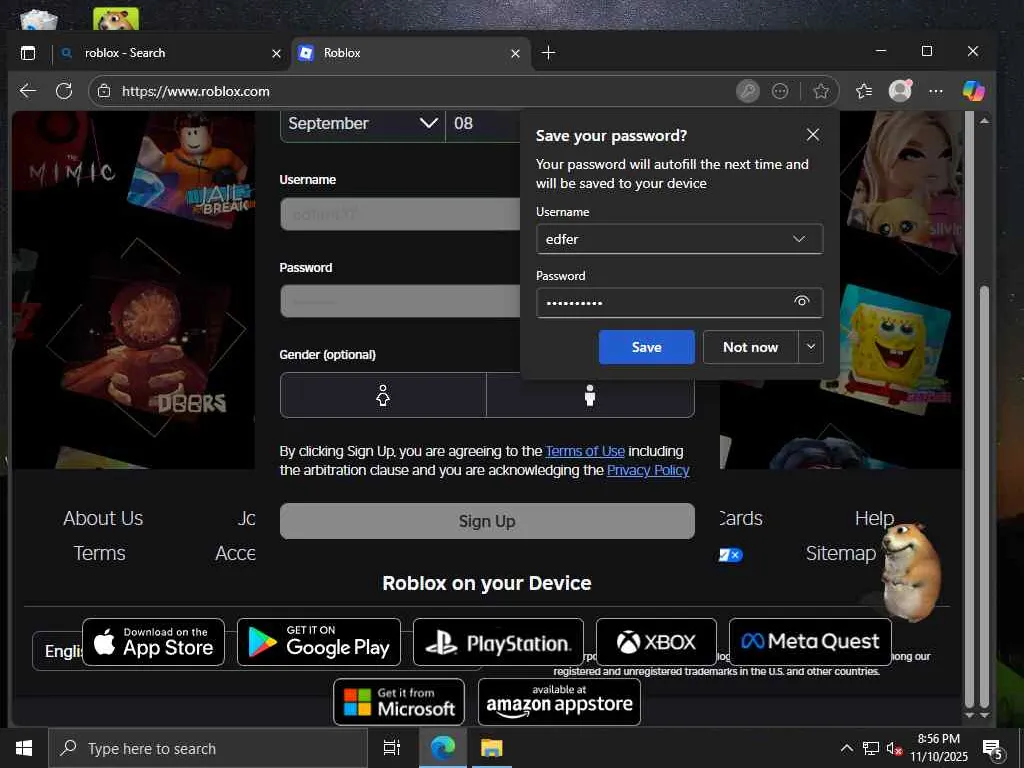This screenshot has height=768, width=1024.
Task: Open the September month dropdown
Action: click(362, 123)
